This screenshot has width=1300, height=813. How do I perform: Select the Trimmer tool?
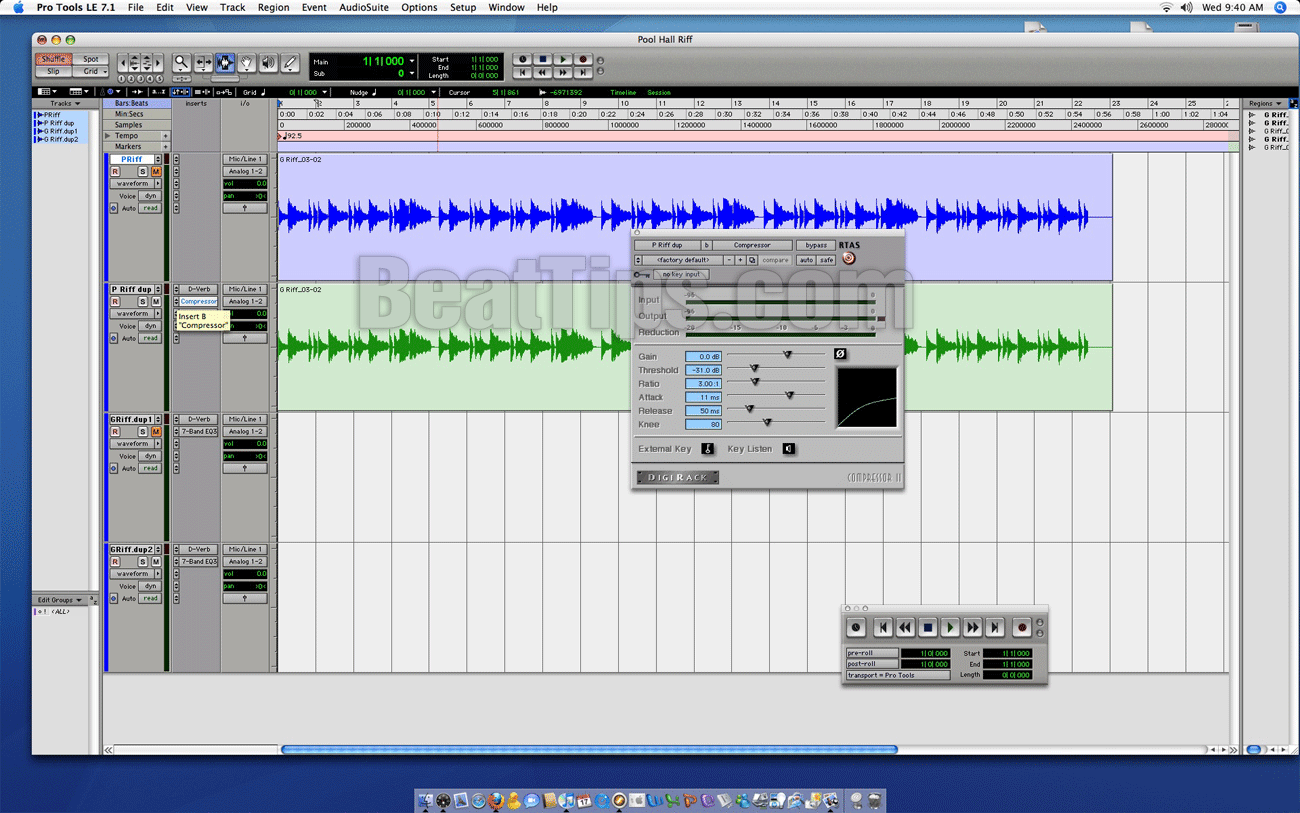click(203, 63)
